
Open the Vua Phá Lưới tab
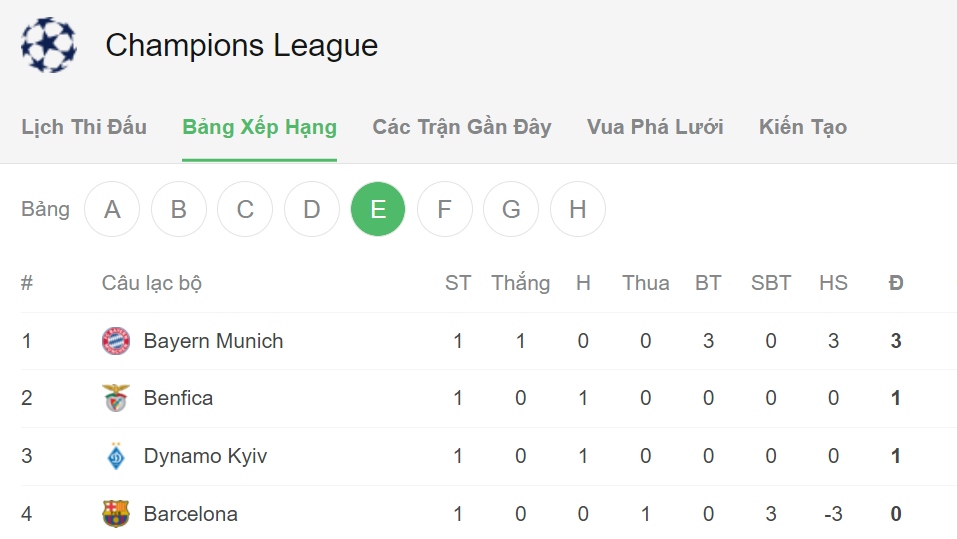[x=655, y=127]
